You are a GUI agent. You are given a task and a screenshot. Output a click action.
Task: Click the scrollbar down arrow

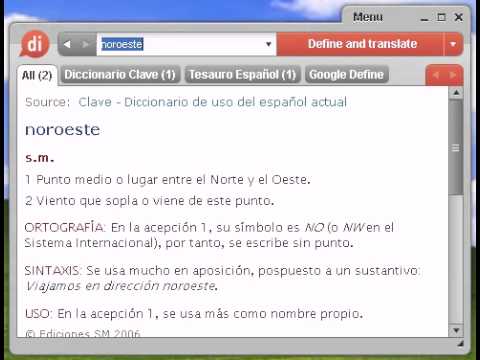pyautogui.click(x=456, y=330)
